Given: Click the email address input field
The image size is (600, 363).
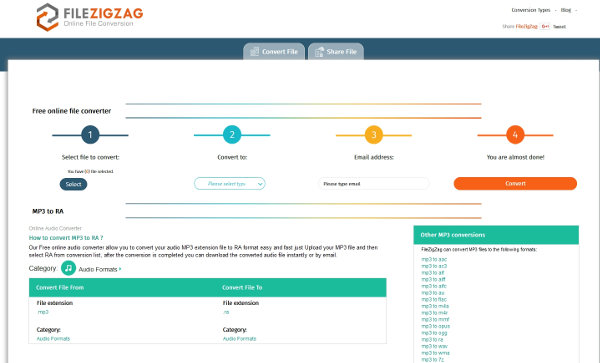Looking at the screenshot, I should pos(374,184).
